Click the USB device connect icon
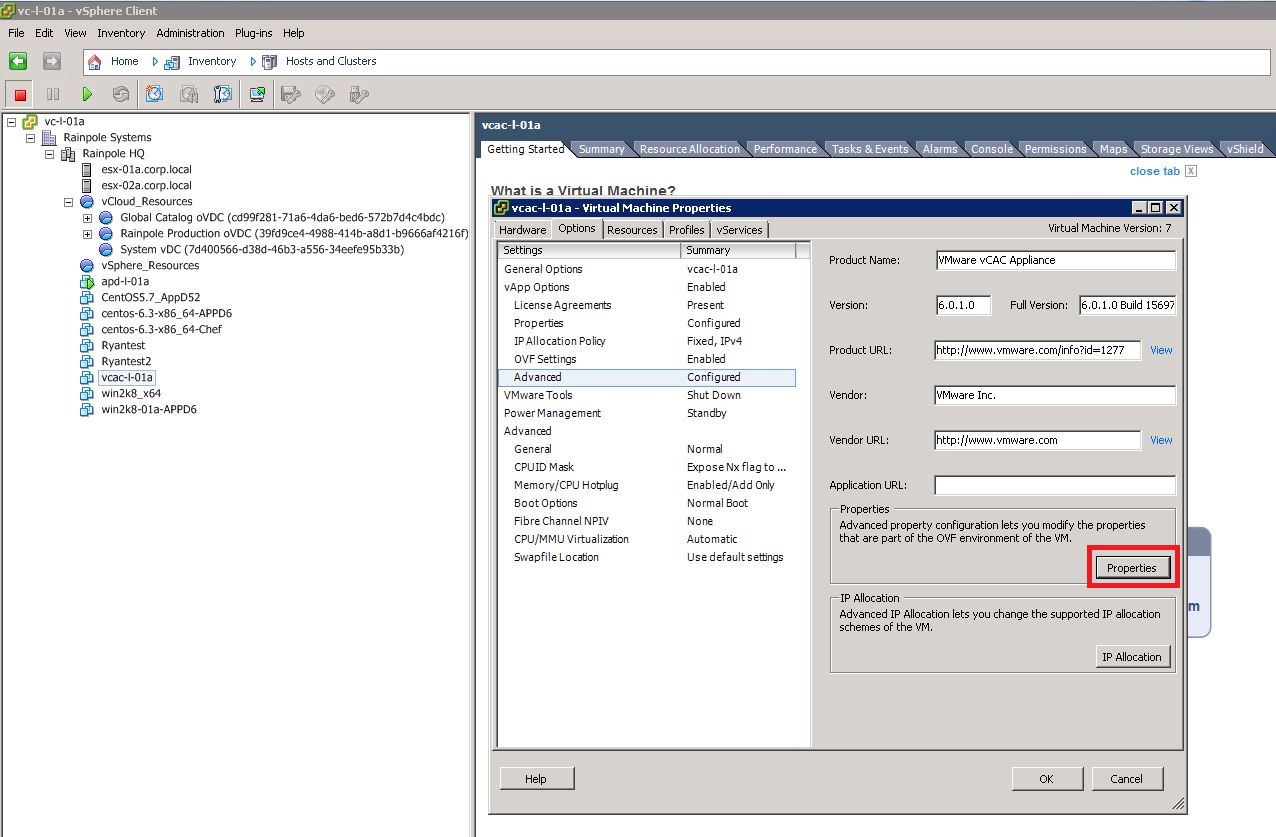The width and height of the screenshot is (1276, 837). [359, 94]
